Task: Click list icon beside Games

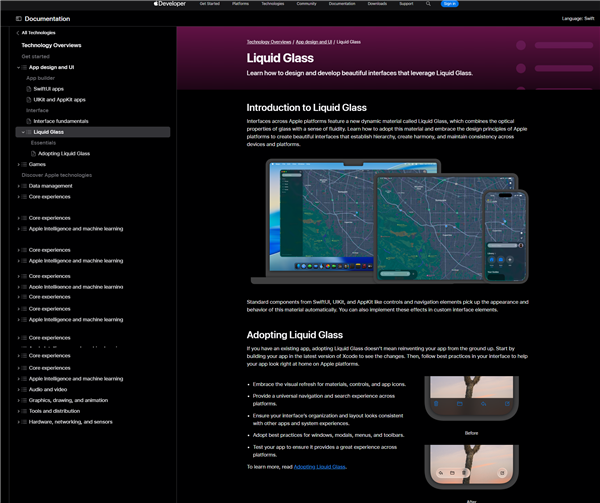Action: (x=24, y=164)
